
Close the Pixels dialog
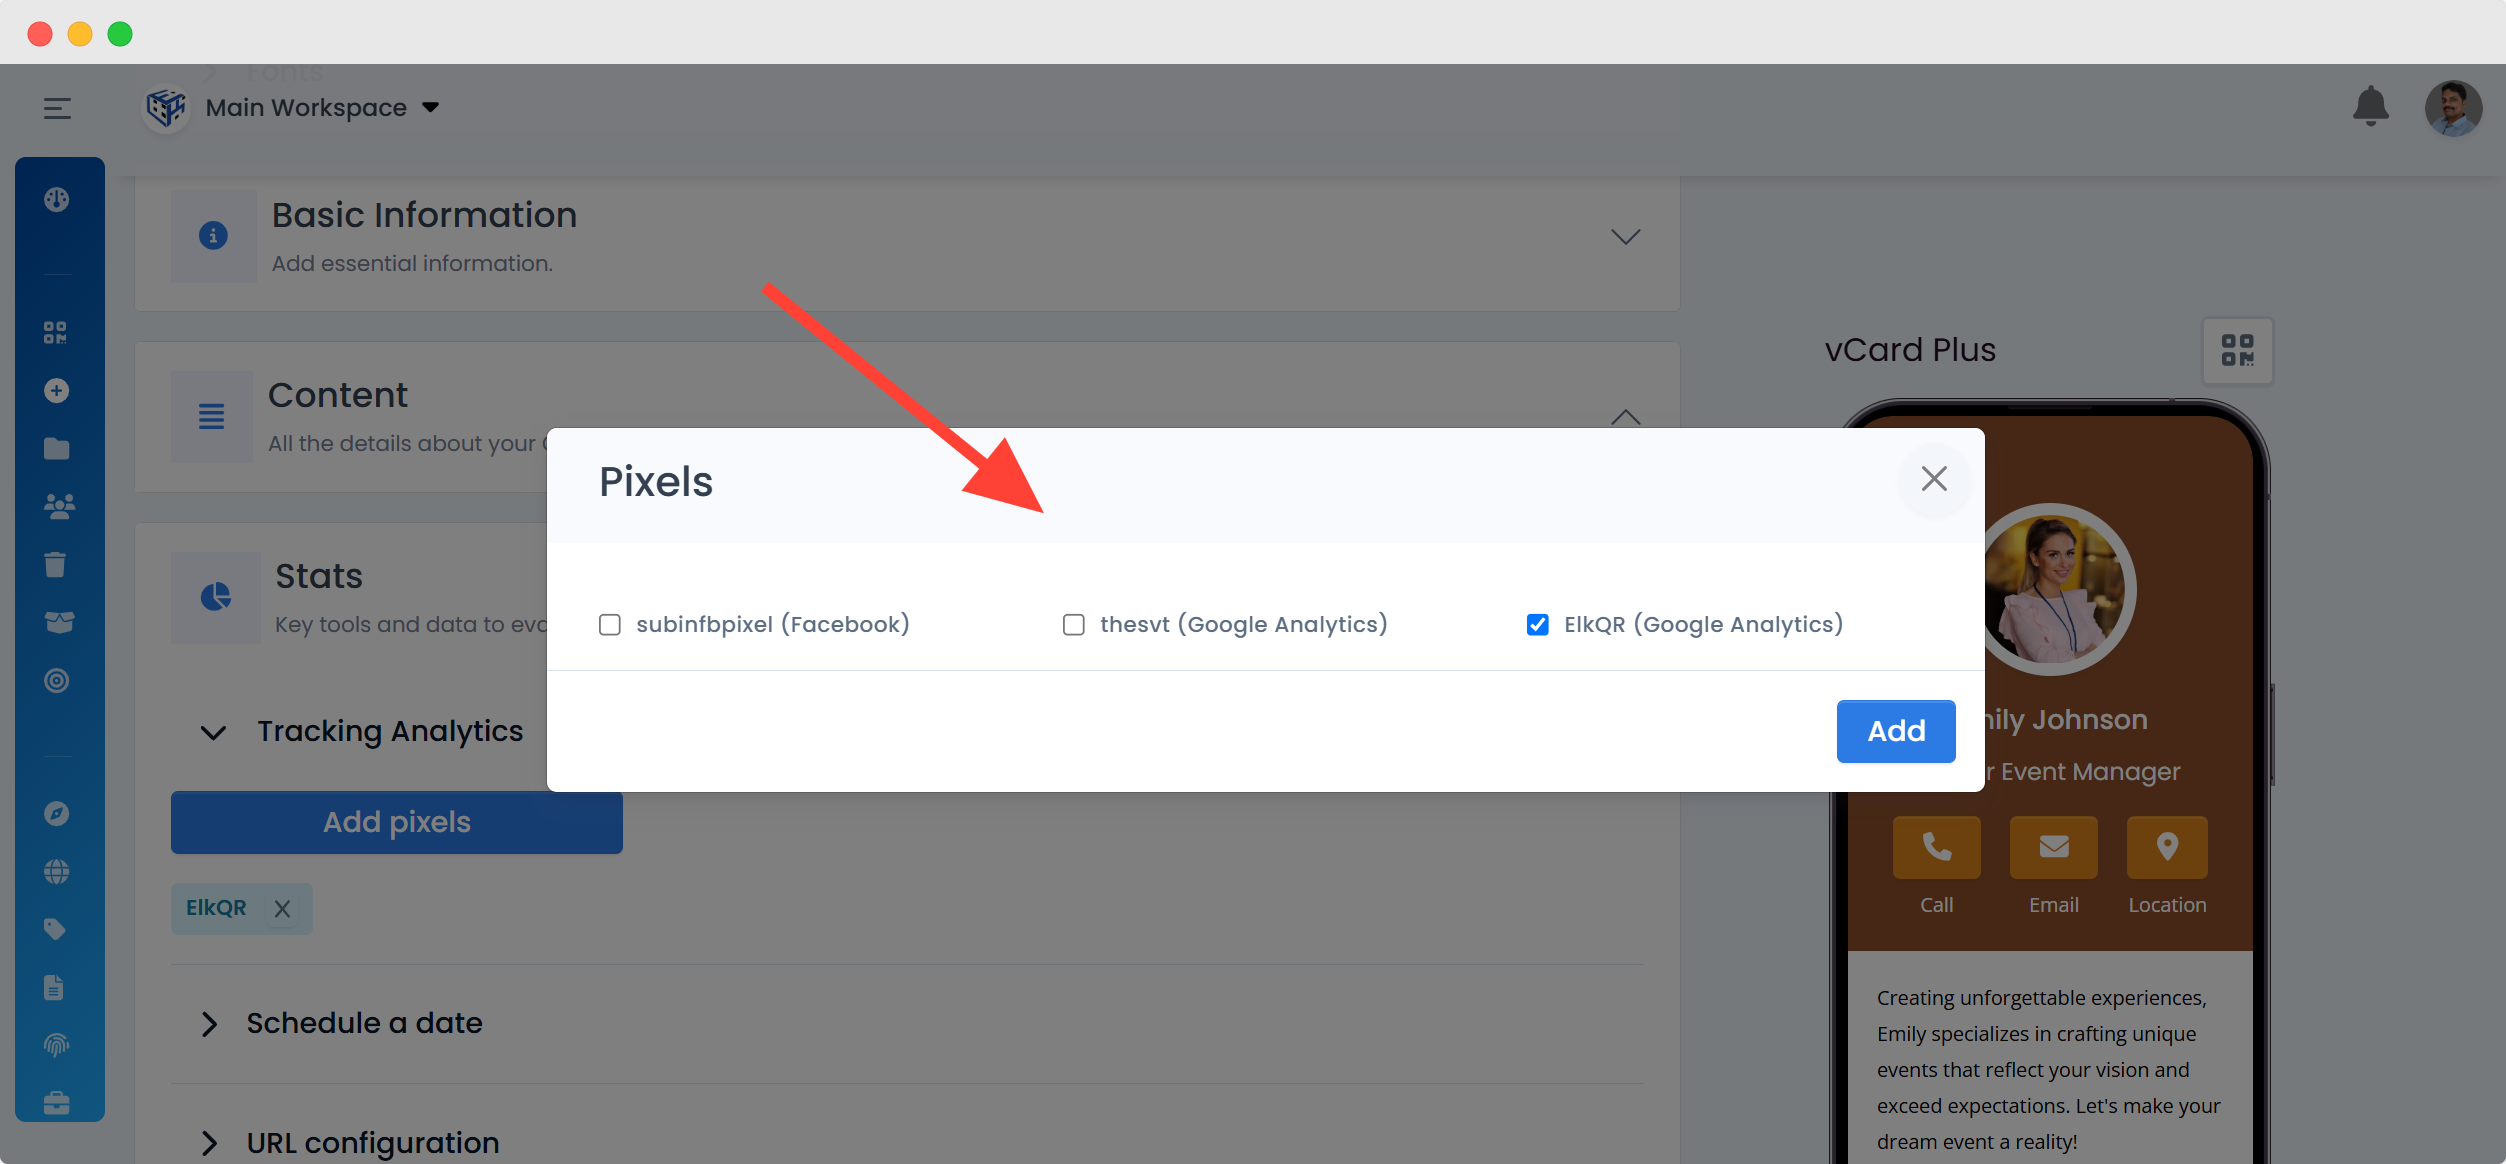(1934, 479)
